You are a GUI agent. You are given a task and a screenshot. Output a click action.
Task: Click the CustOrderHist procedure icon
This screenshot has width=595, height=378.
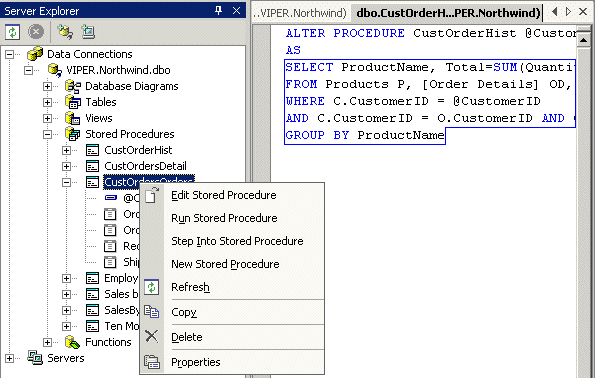(92, 150)
